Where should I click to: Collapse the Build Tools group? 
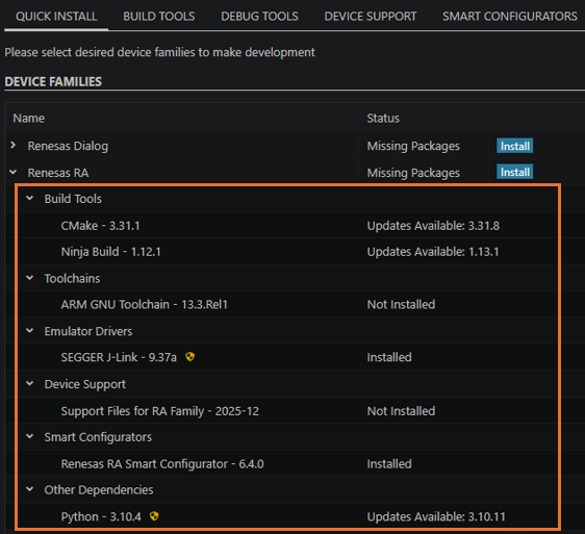click(30, 199)
